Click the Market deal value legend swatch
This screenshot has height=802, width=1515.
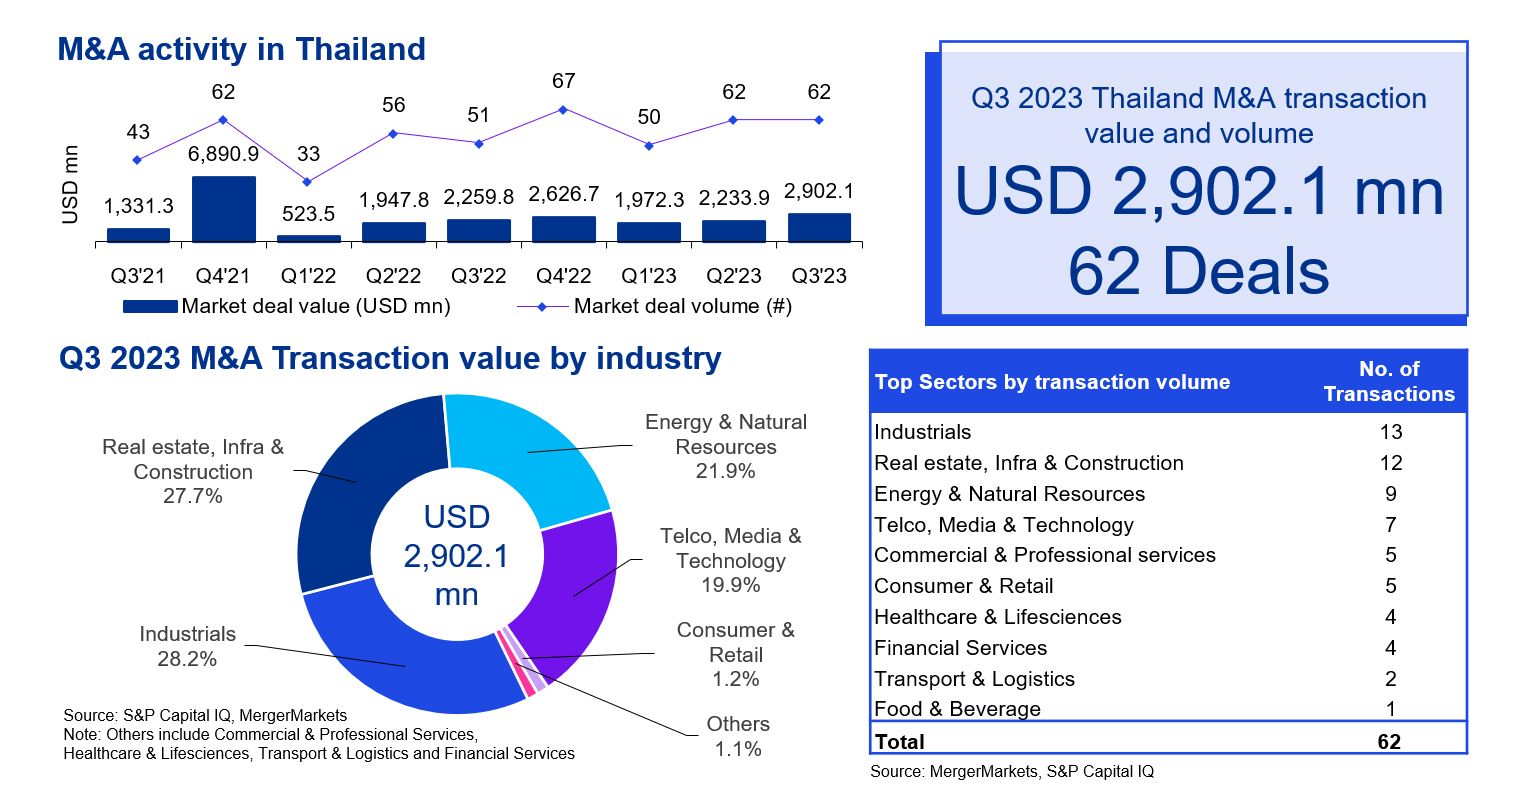pos(150,307)
